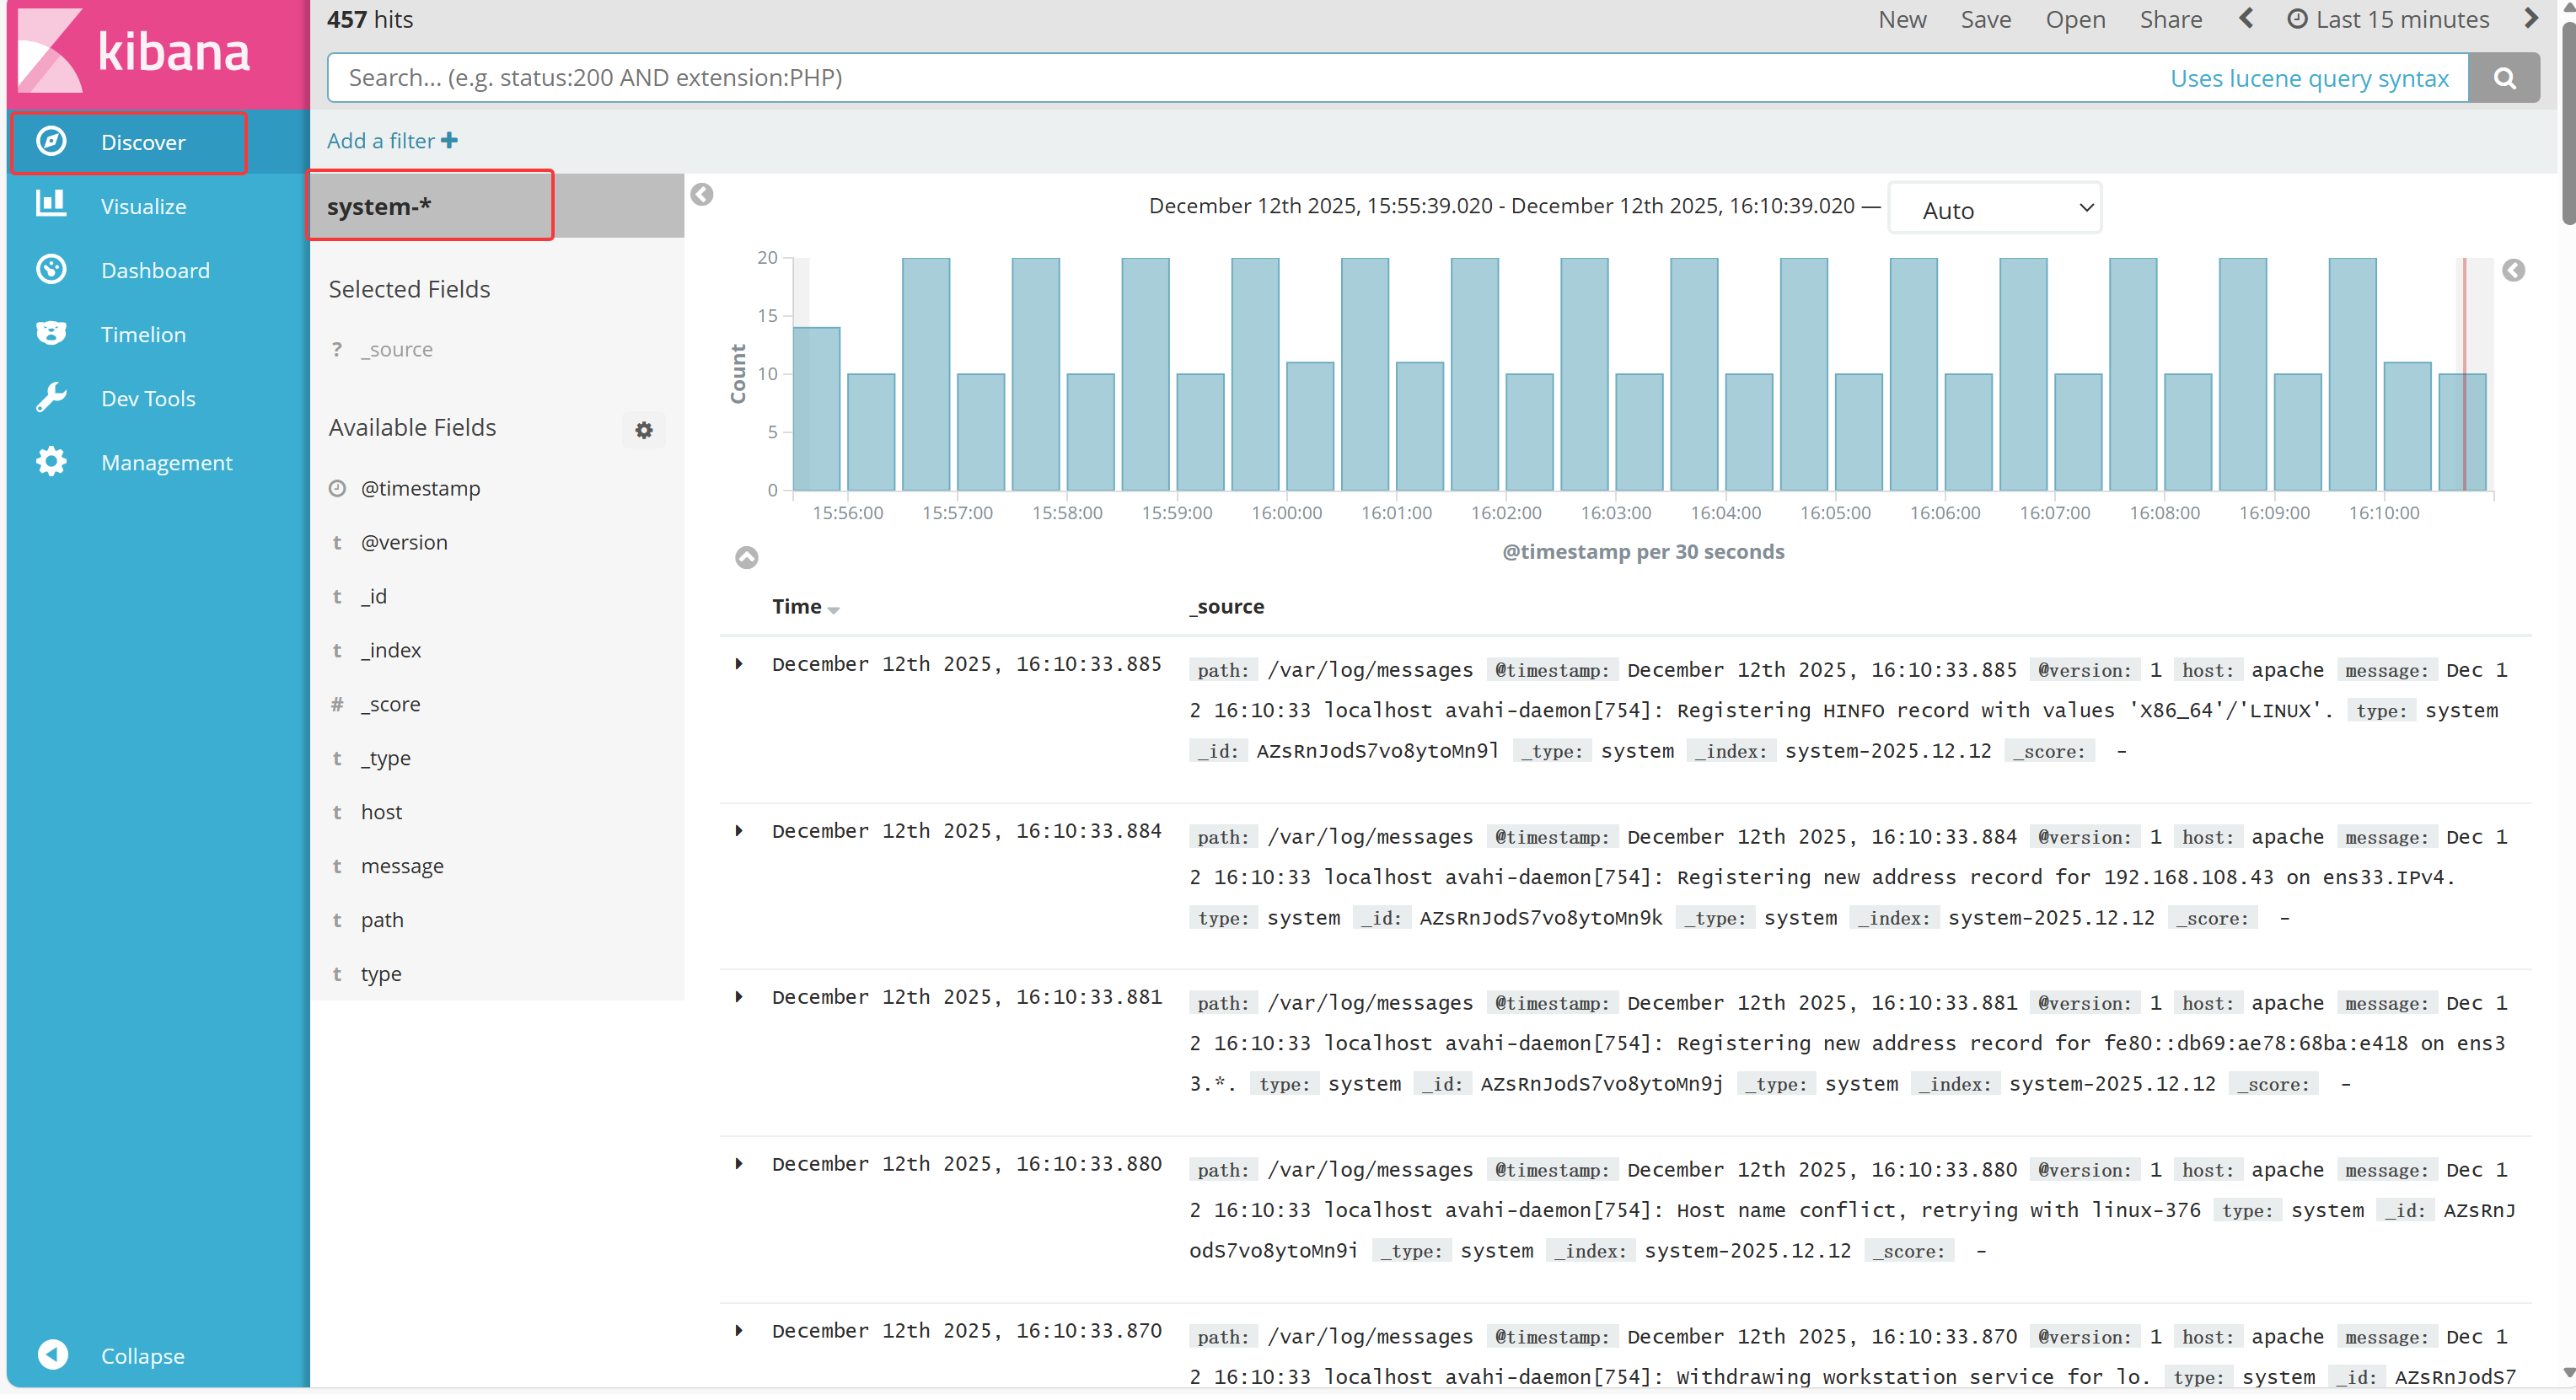The image size is (2576, 1400).
Task: Select the _id field in Available Fields
Action: [x=374, y=596]
